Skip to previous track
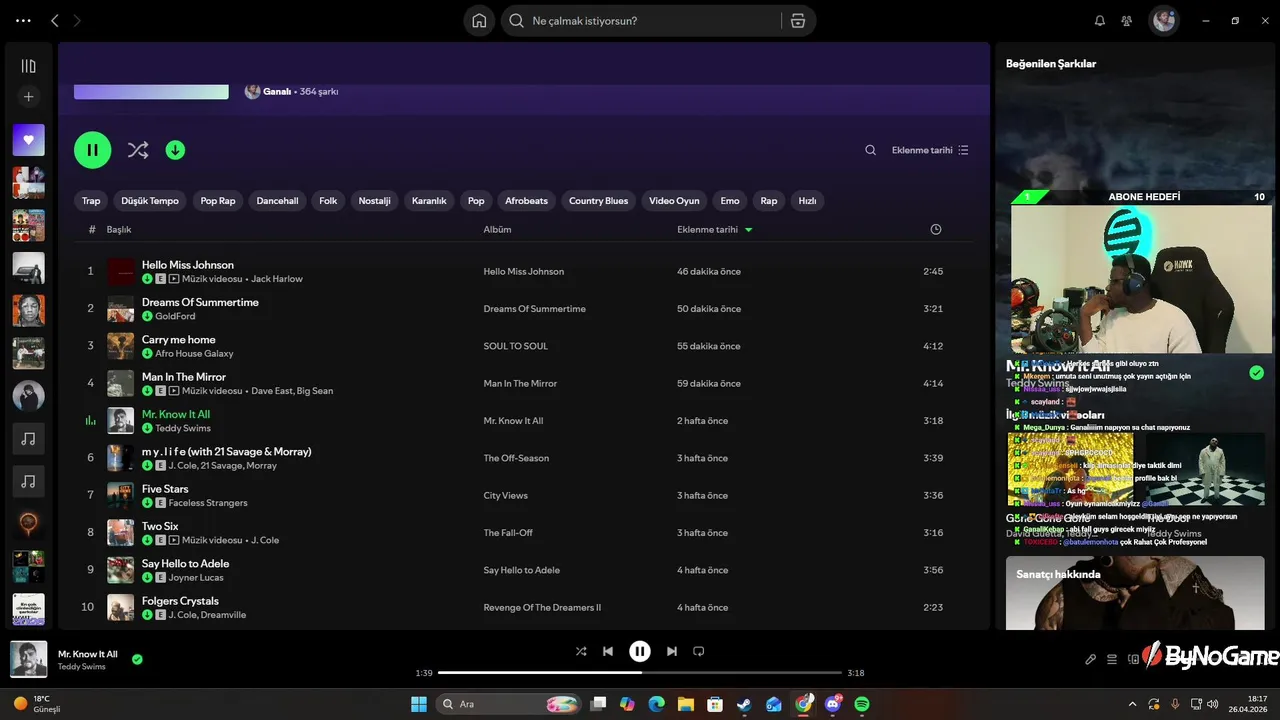Screen dimensions: 1280x720 tap(608, 652)
